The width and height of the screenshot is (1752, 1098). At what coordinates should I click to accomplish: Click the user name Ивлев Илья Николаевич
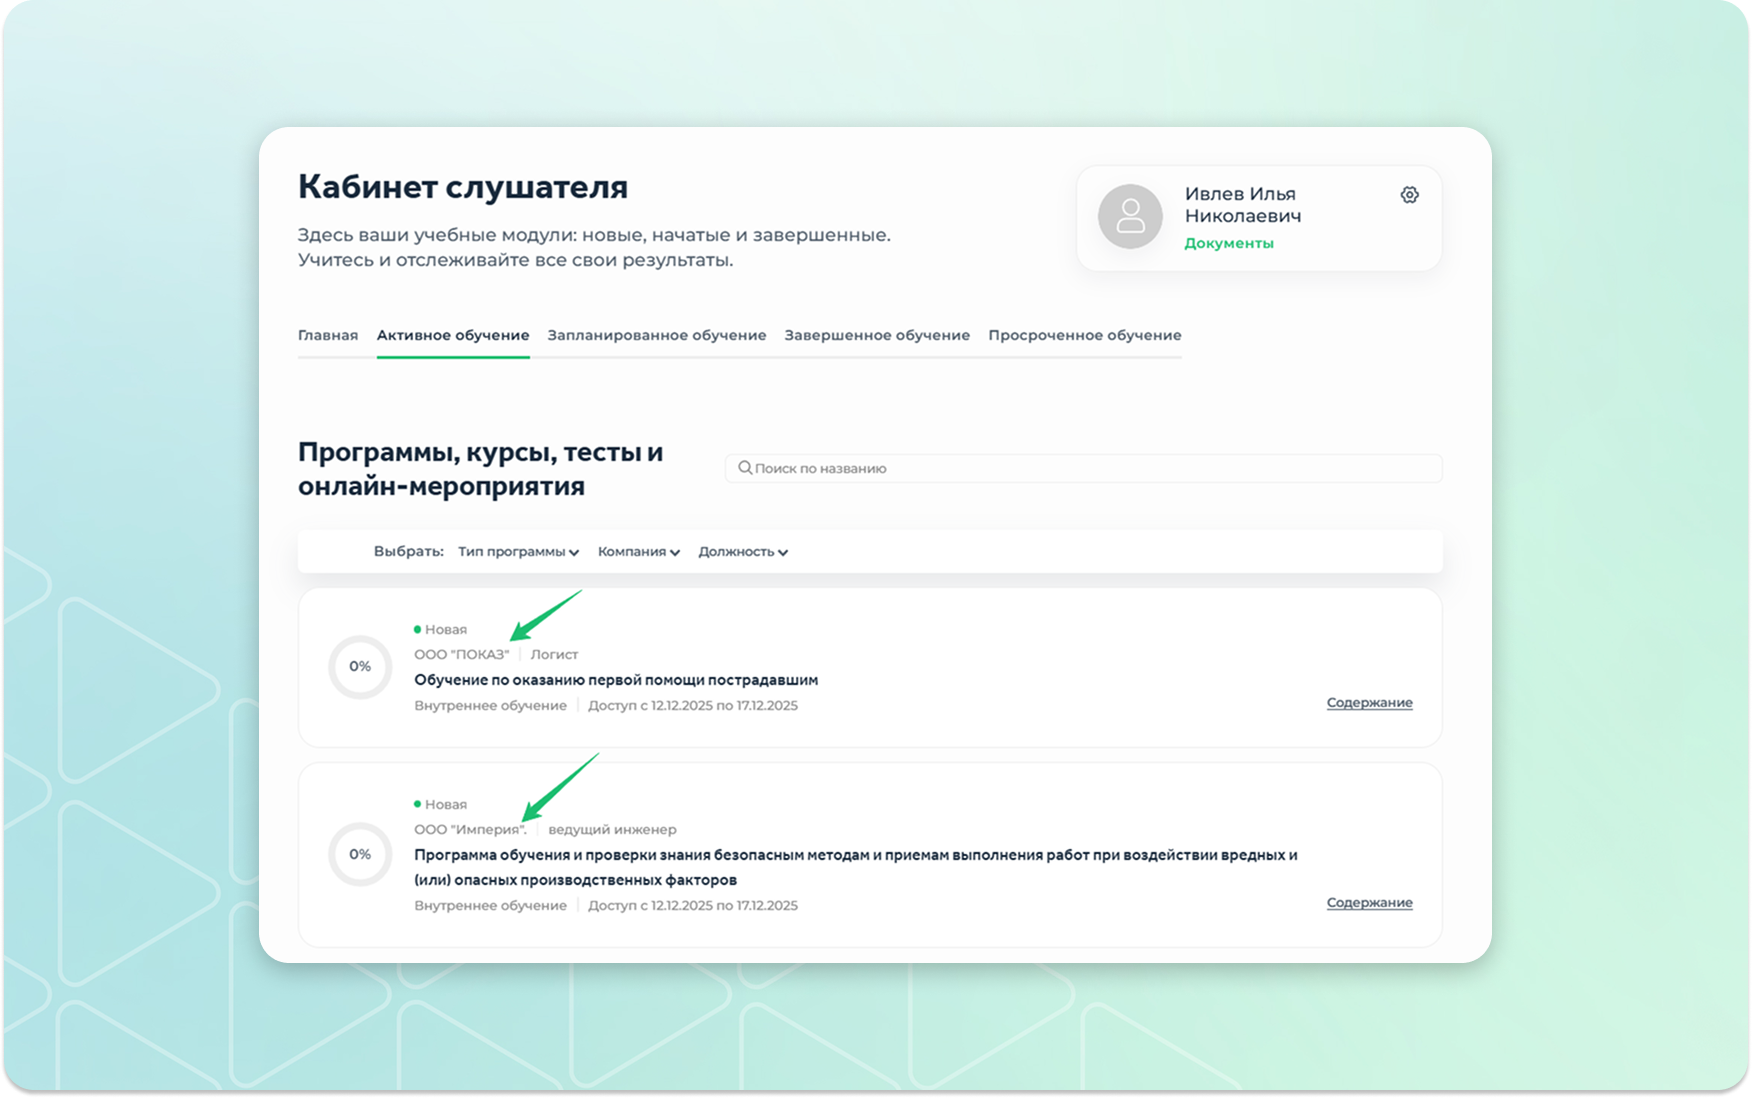1243,205
